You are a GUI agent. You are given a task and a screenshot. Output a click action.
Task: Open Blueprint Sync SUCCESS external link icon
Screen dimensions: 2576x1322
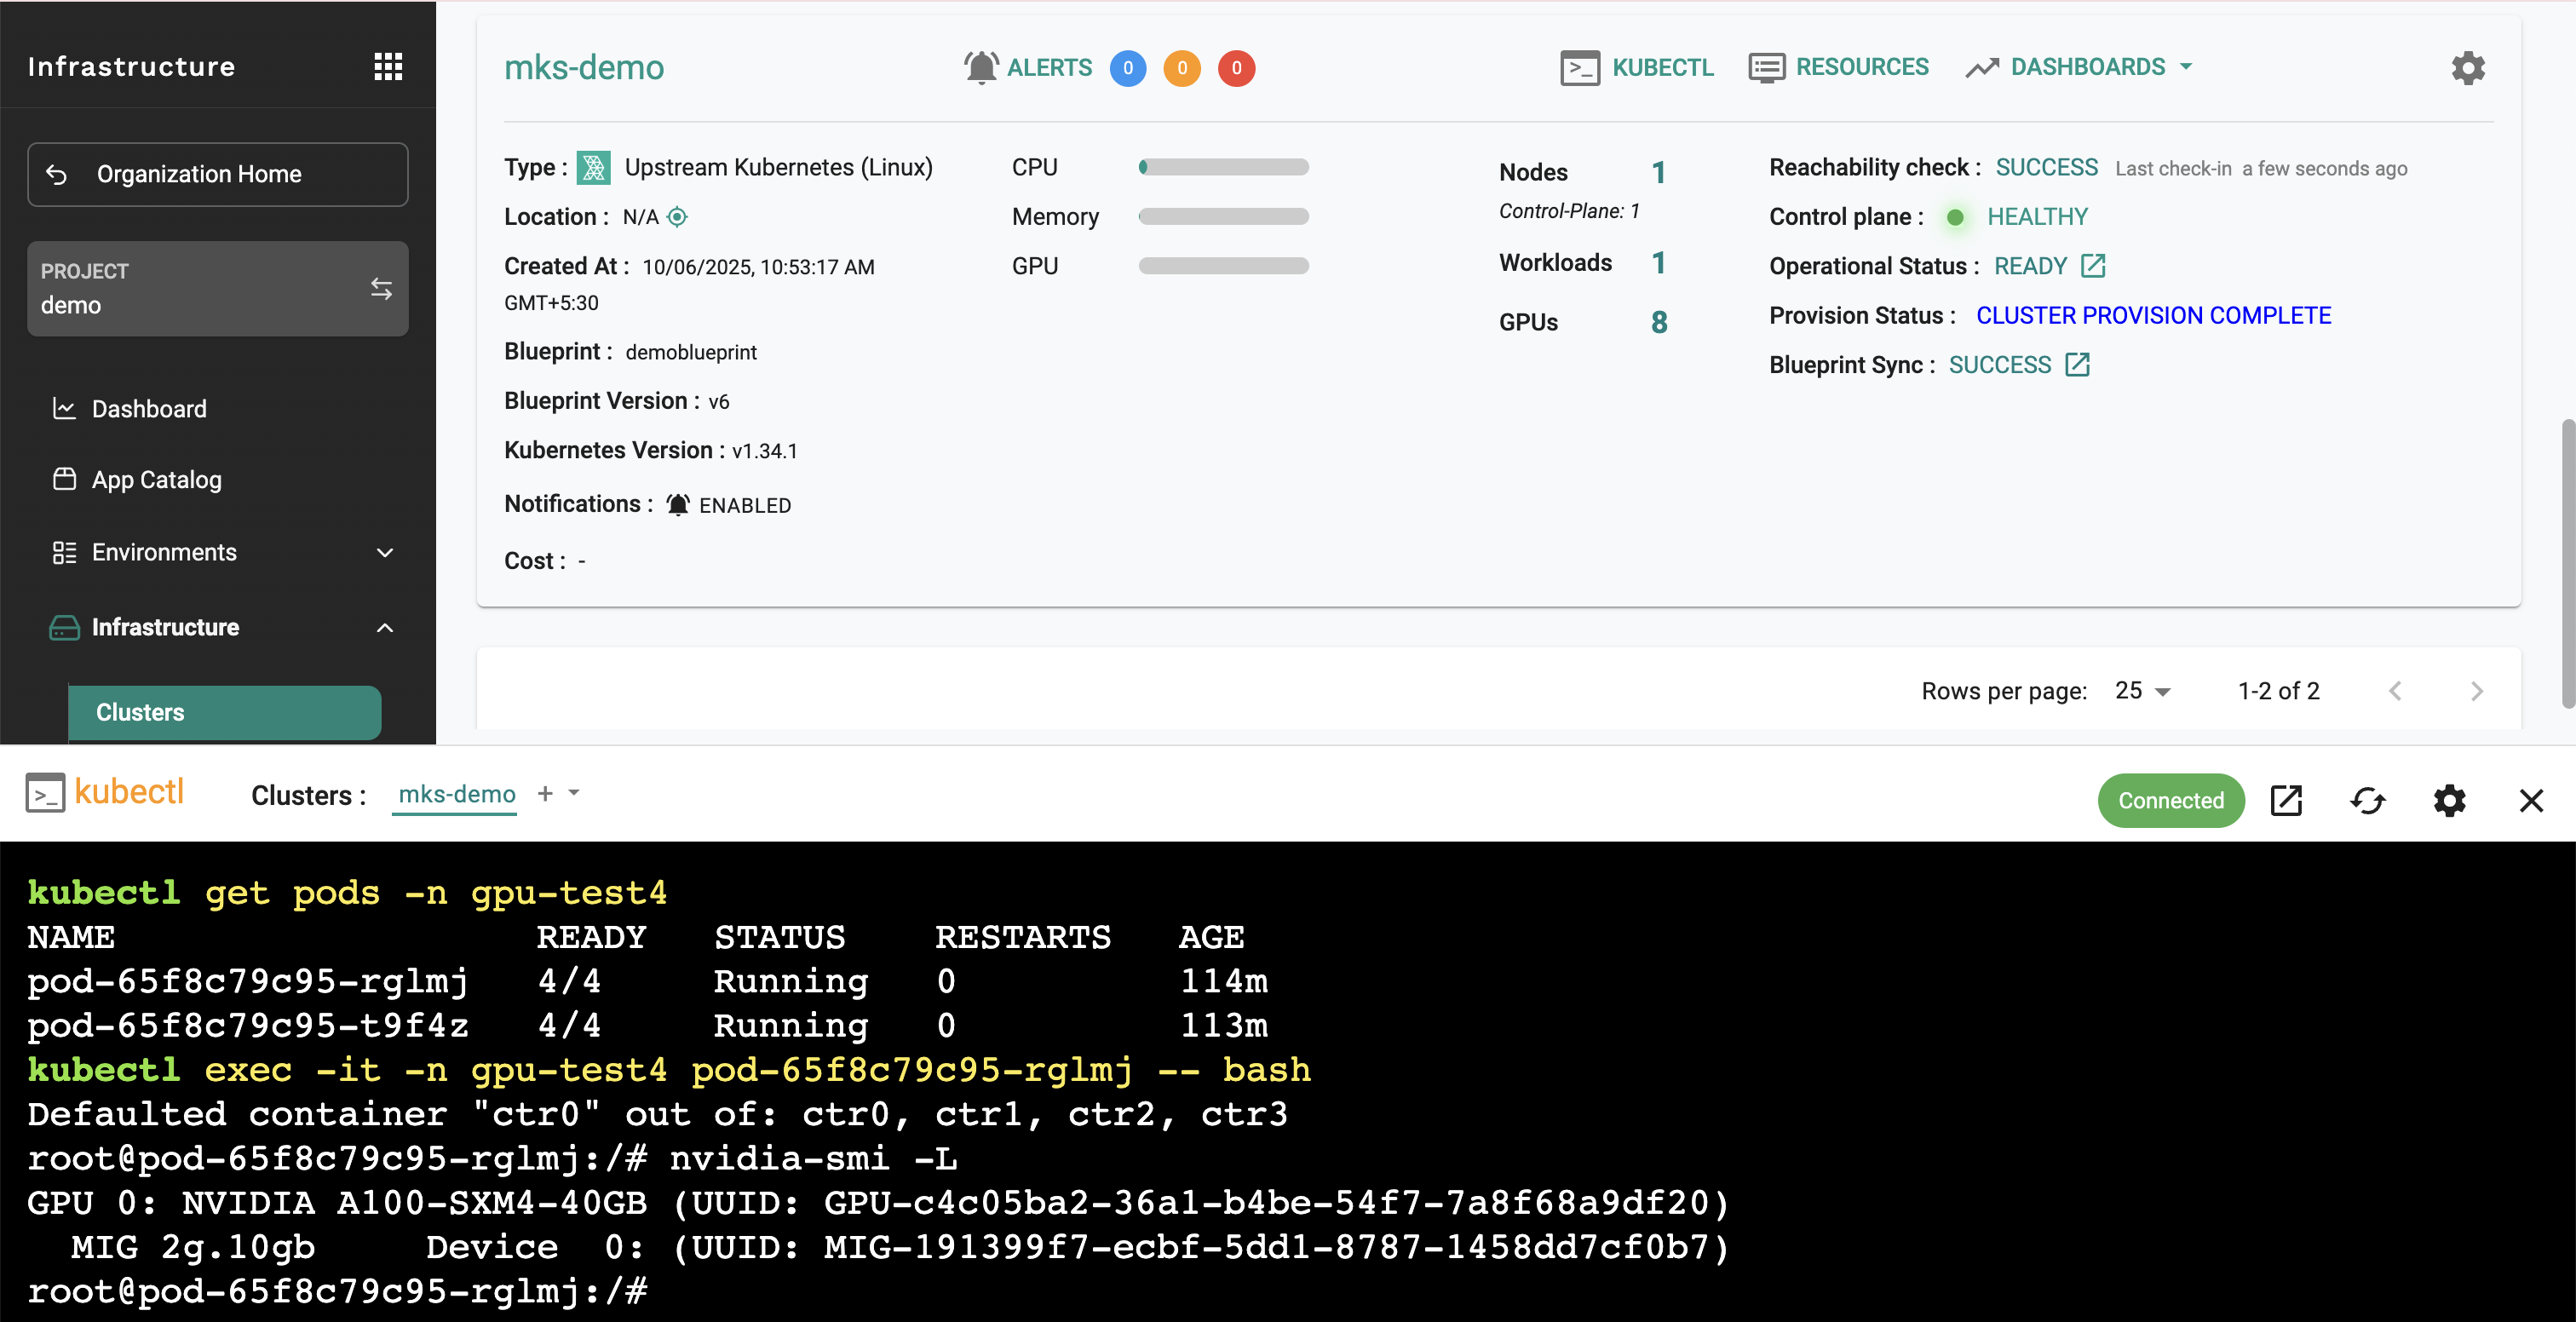point(2077,365)
